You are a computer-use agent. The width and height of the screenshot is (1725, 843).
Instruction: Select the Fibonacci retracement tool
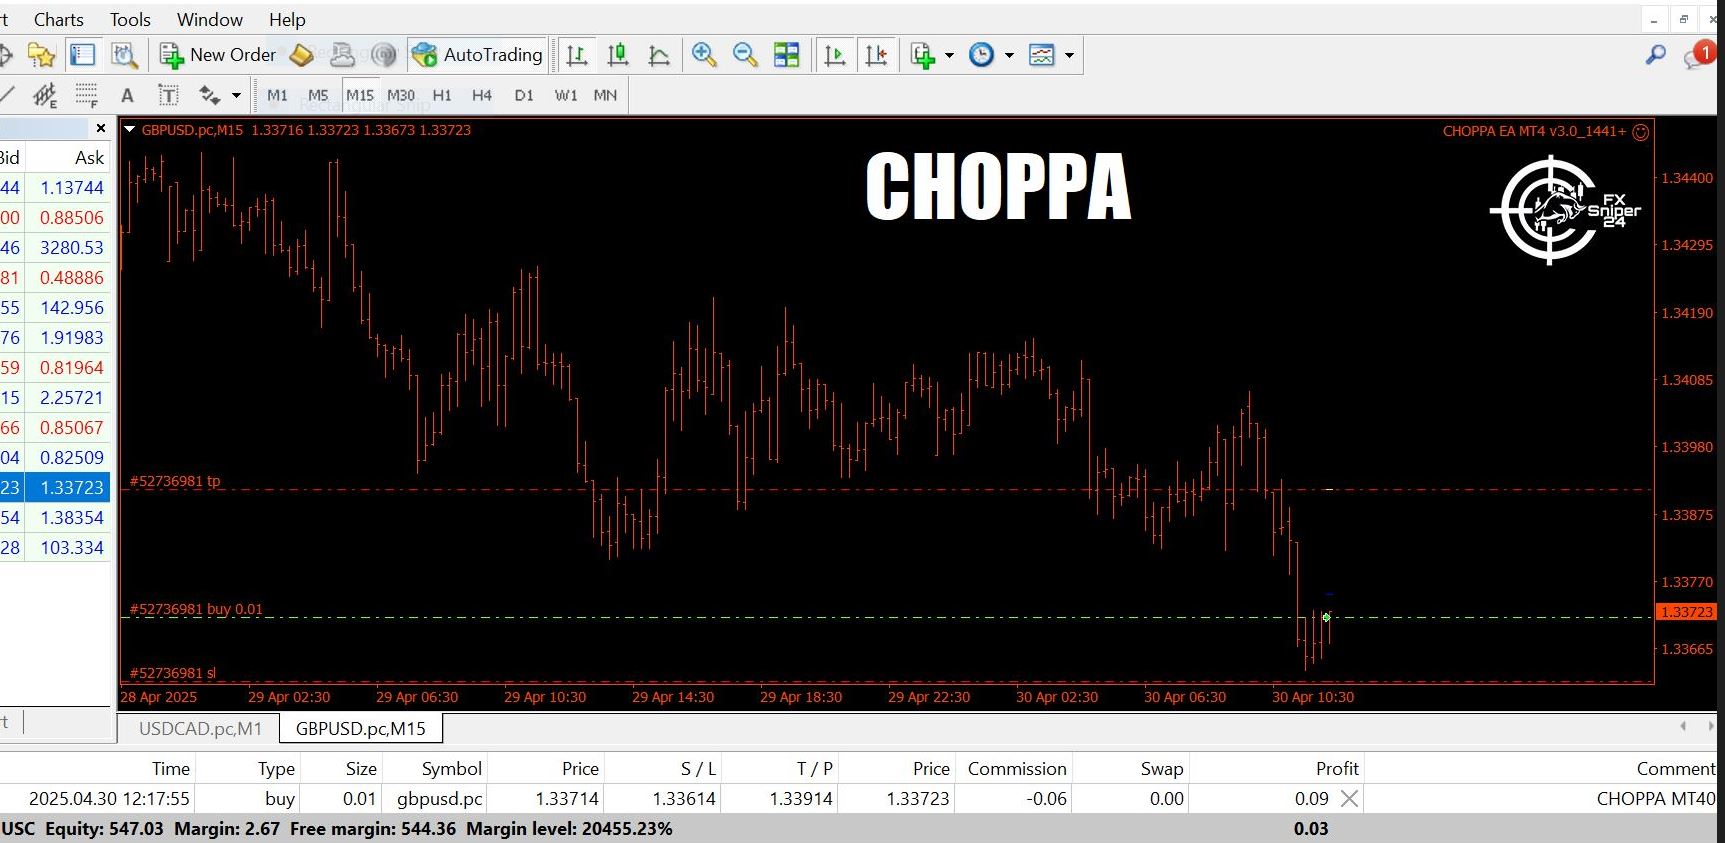point(87,95)
